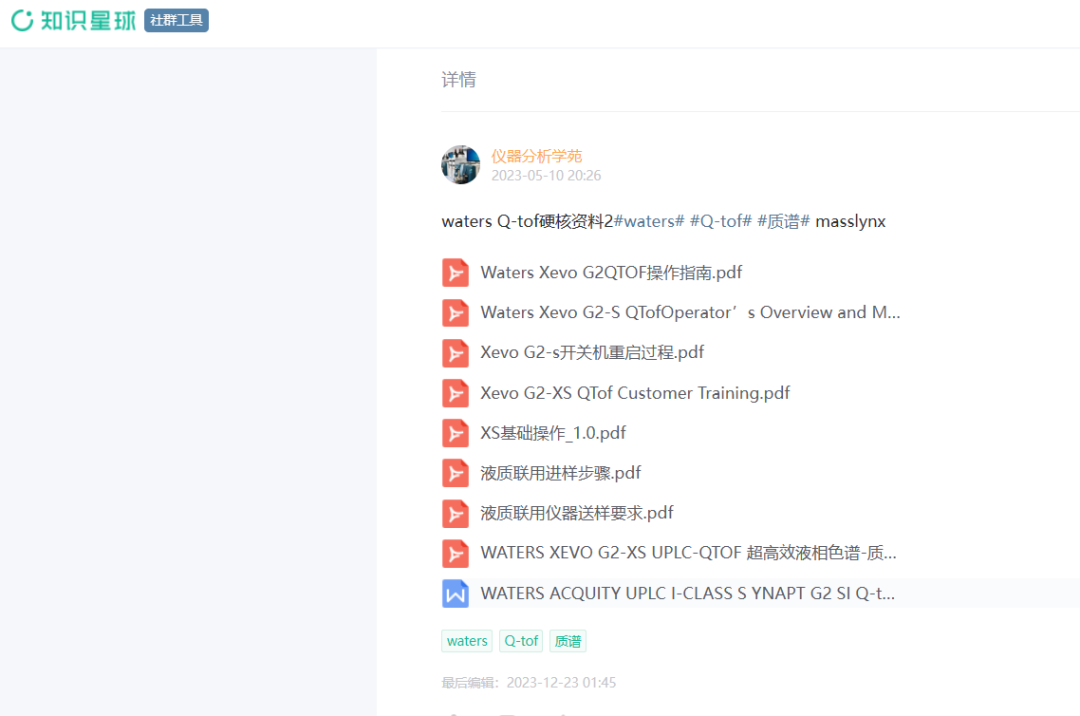Click the PDF icon for Waters Xevo G2-S QTofOperator's Overview
Image resolution: width=1080 pixels, height=716 pixels.
[x=455, y=313]
